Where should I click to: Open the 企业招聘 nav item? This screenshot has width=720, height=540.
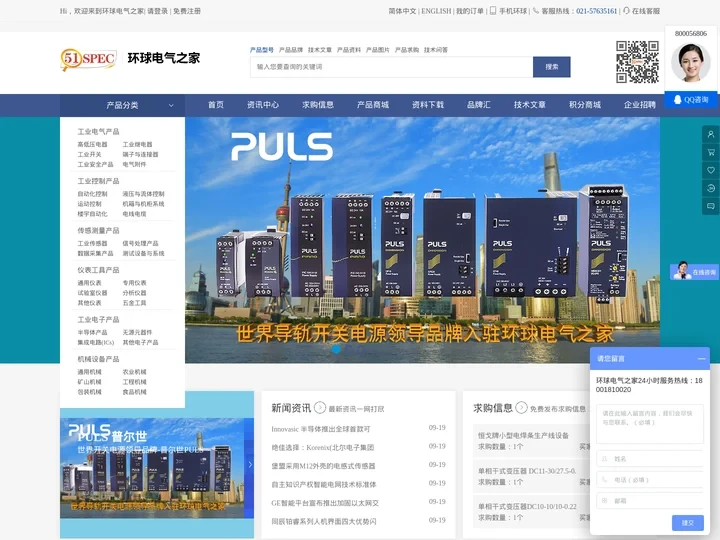point(640,105)
